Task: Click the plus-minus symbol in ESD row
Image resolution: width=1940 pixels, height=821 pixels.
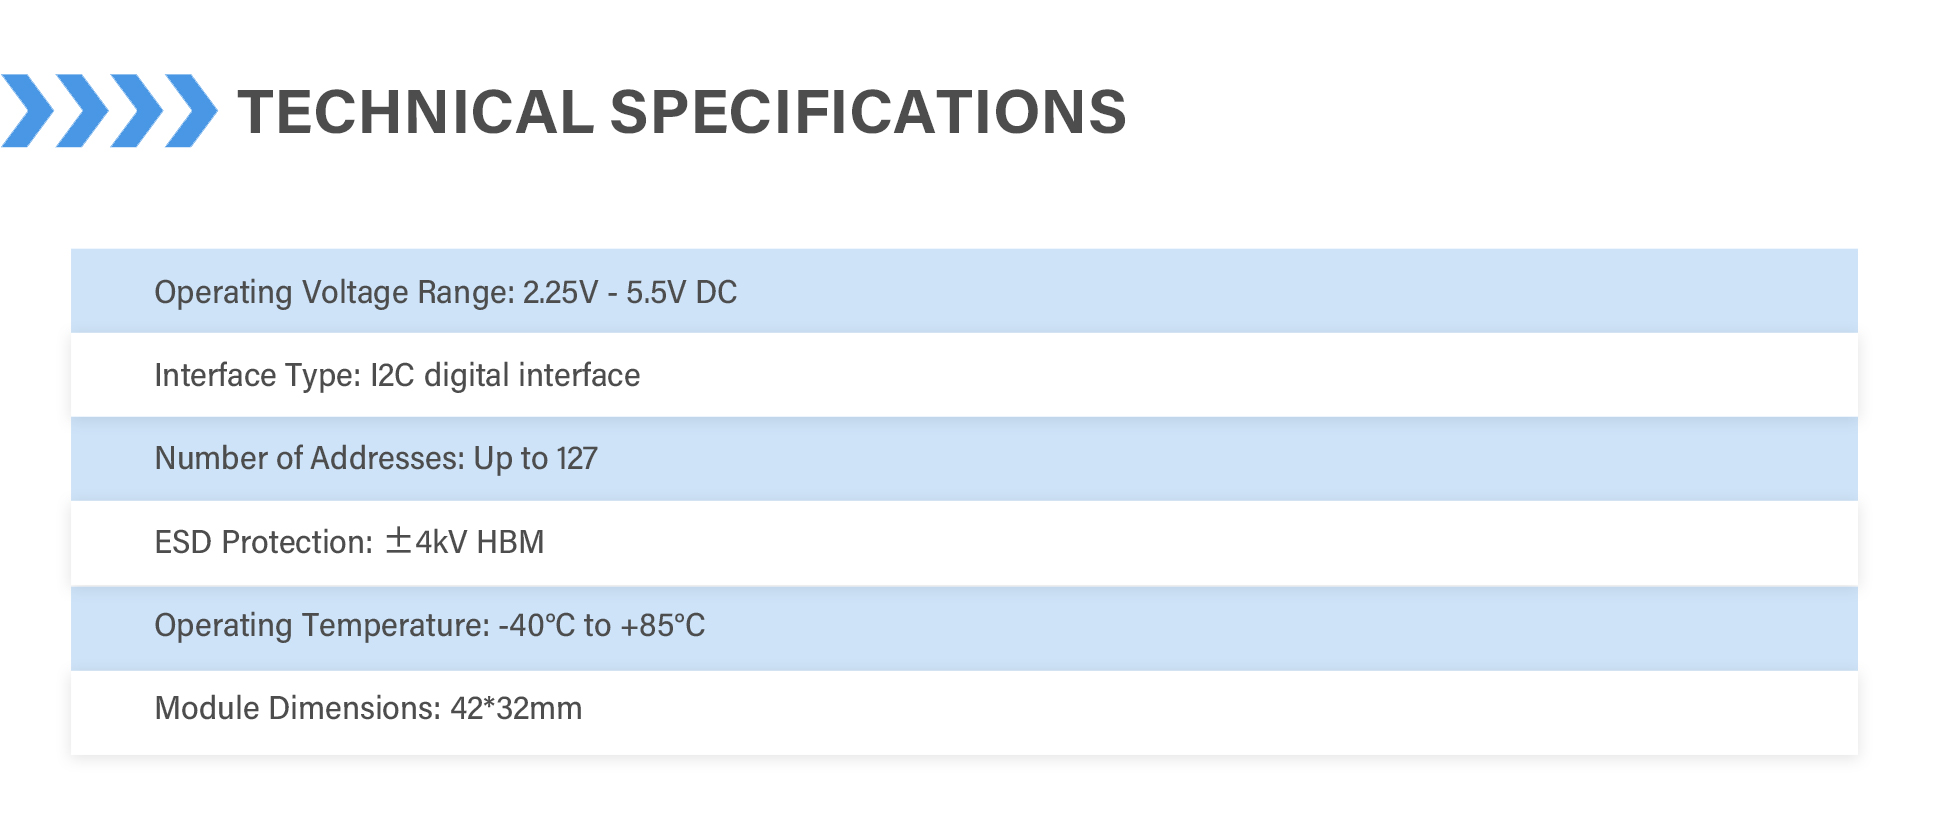Action: (398, 541)
